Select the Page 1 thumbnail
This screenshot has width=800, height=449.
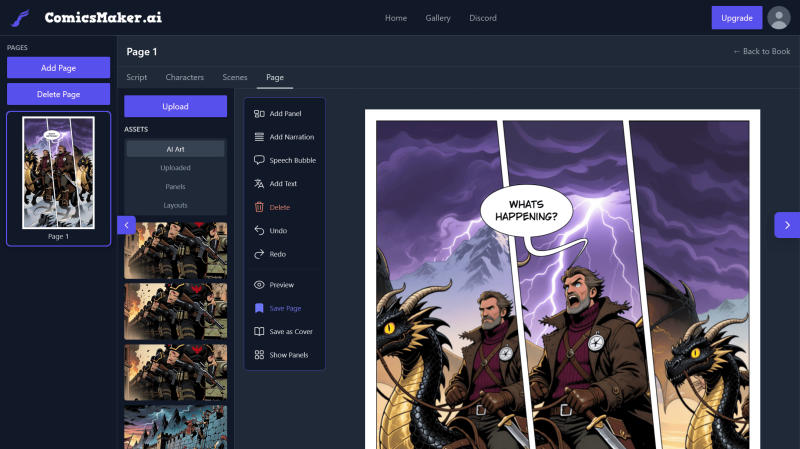(58, 179)
